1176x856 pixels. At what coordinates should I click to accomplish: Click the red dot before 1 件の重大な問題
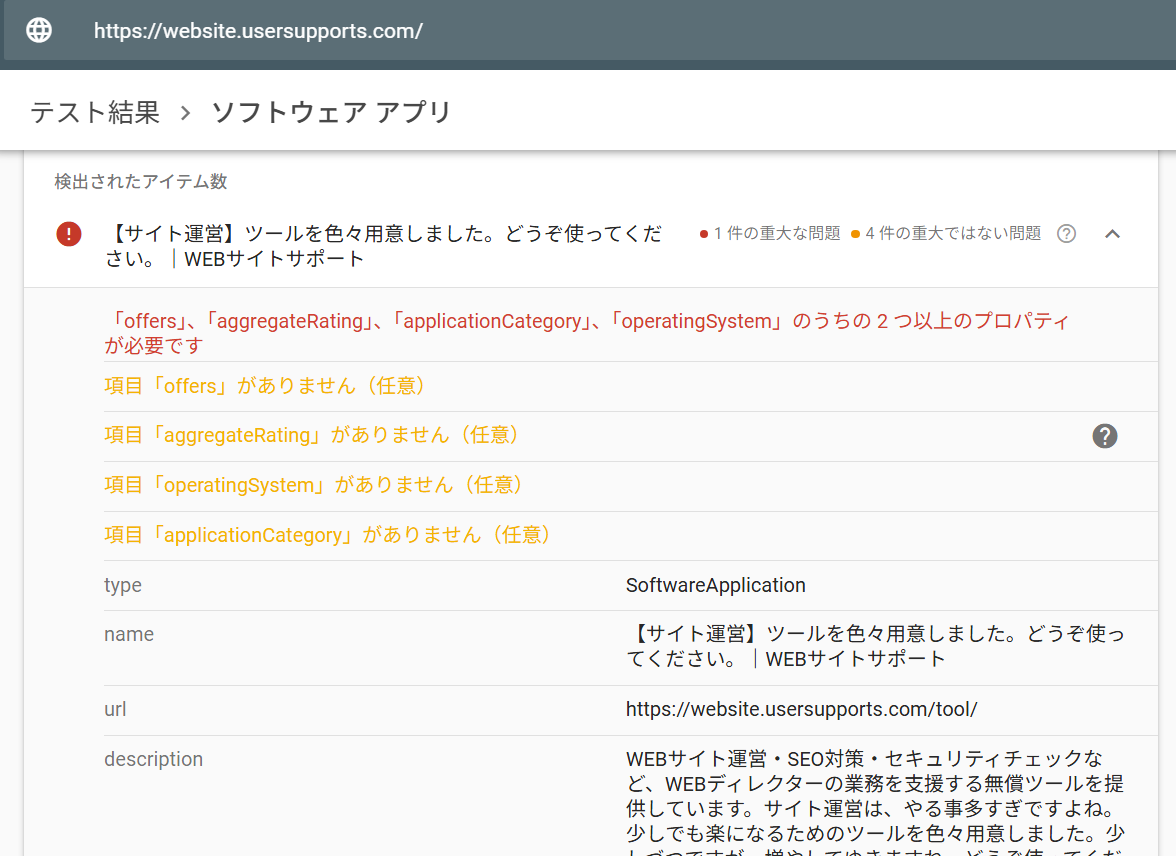(x=704, y=234)
